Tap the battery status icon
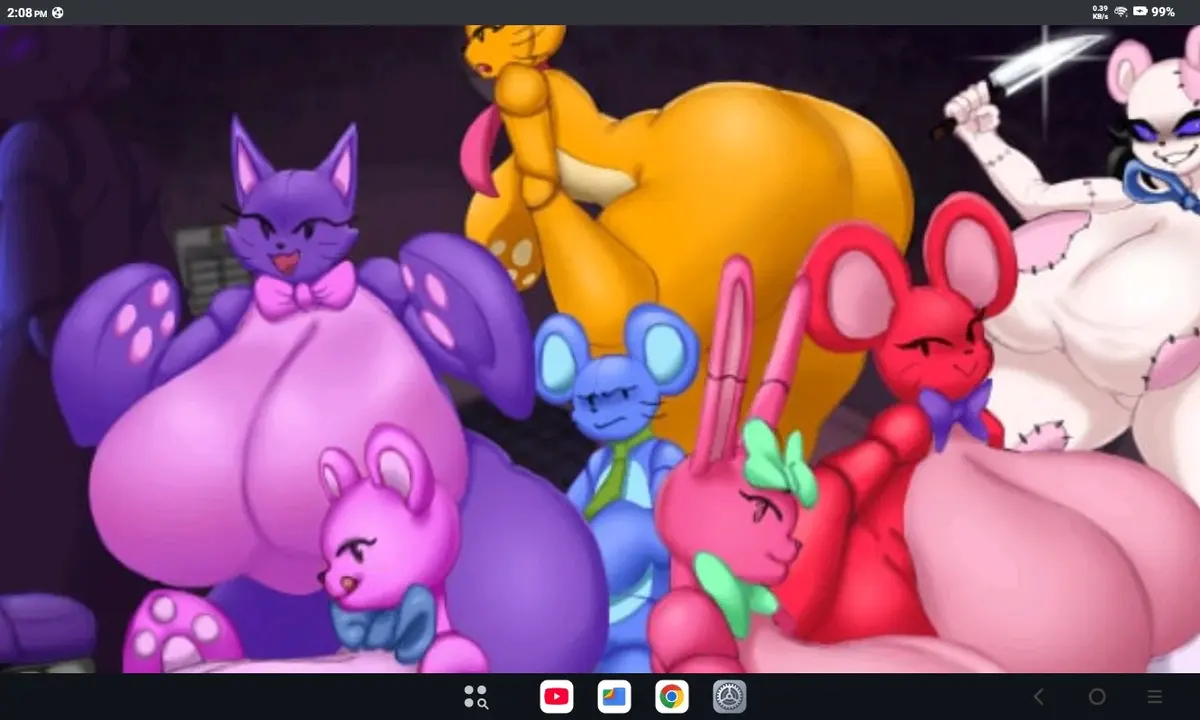Screen dimensions: 1200x720 tap(1140, 12)
